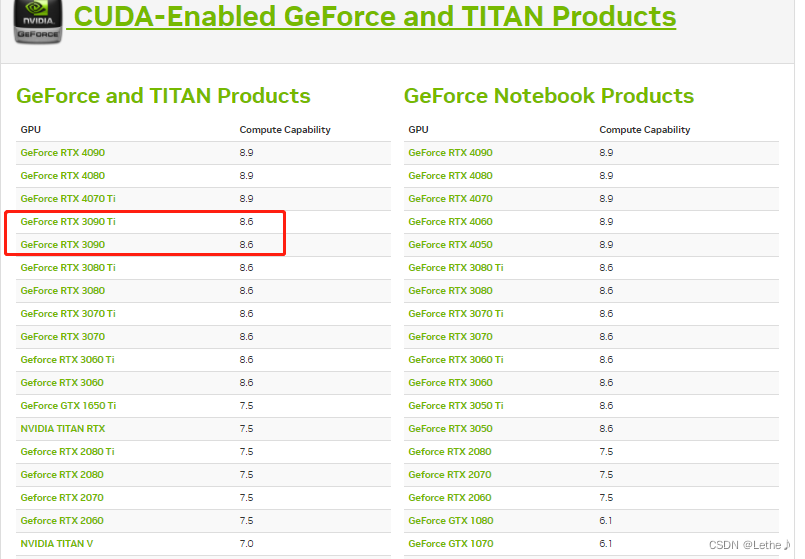Open notebook Geforce RTX 2070 link
This screenshot has height=559, width=805.
tap(450, 475)
